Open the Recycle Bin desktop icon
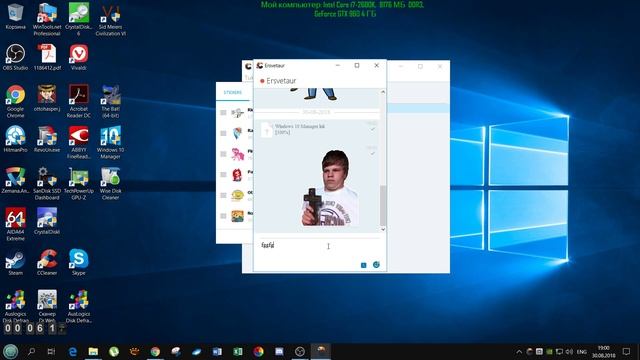640x360 pixels. [16, 16]
